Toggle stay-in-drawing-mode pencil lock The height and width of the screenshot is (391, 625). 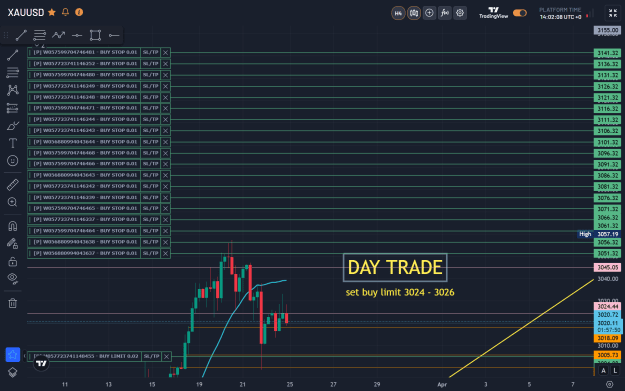click(13, 244)
